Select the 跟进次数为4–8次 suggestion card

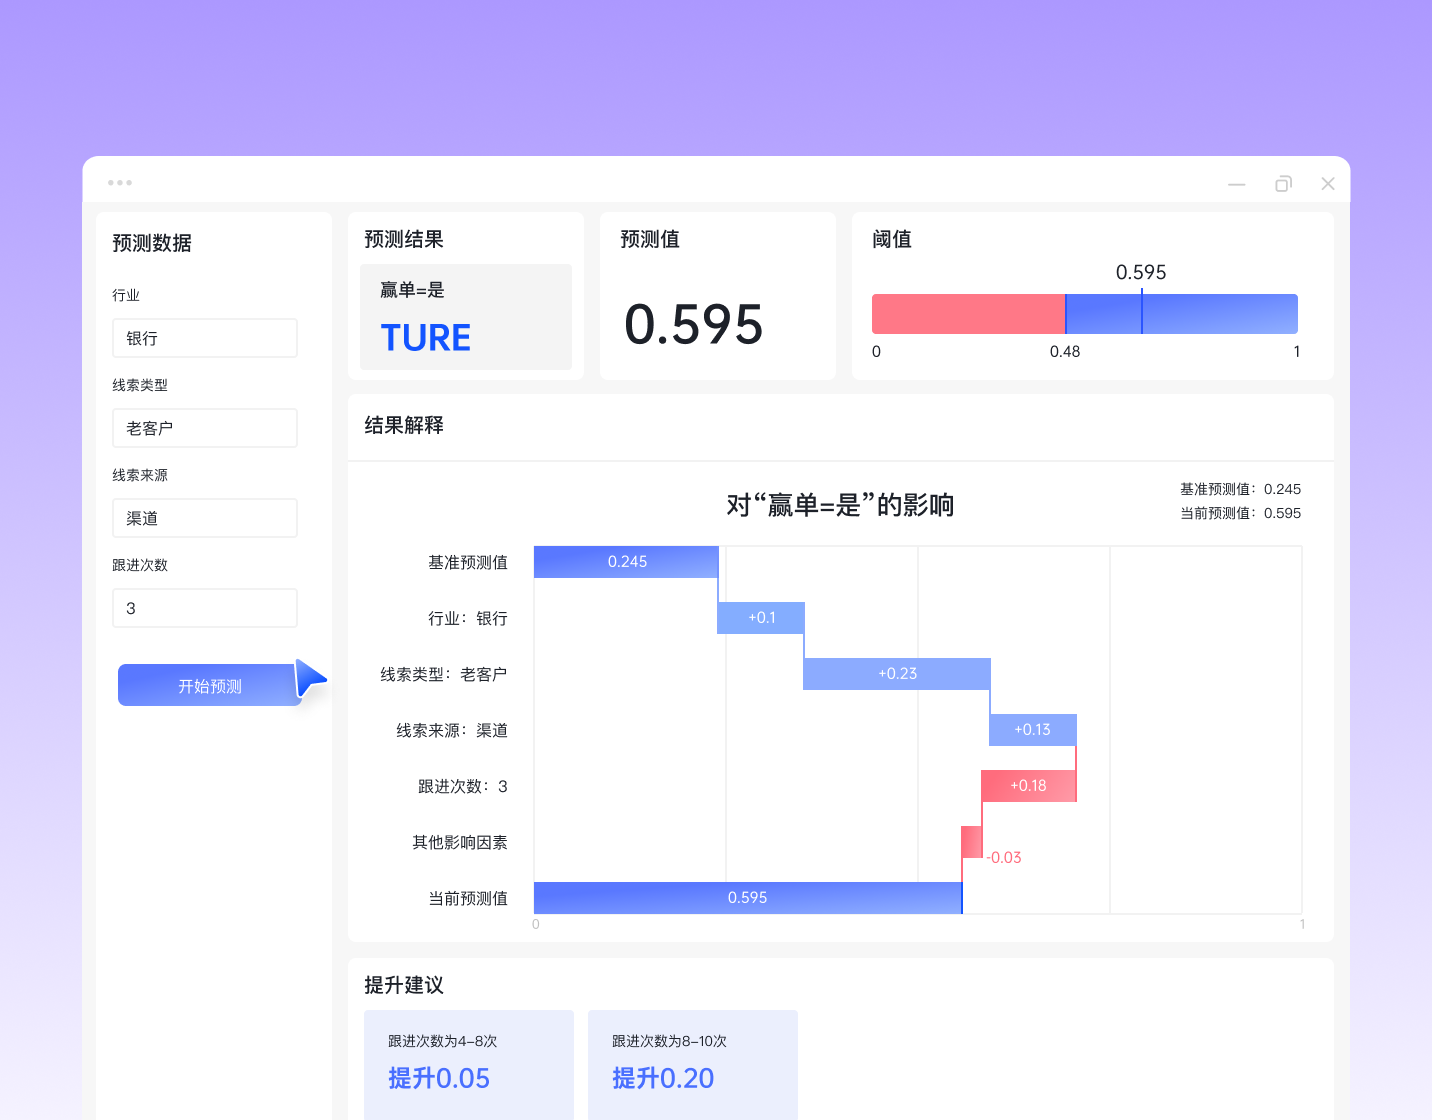point(469,1062)
